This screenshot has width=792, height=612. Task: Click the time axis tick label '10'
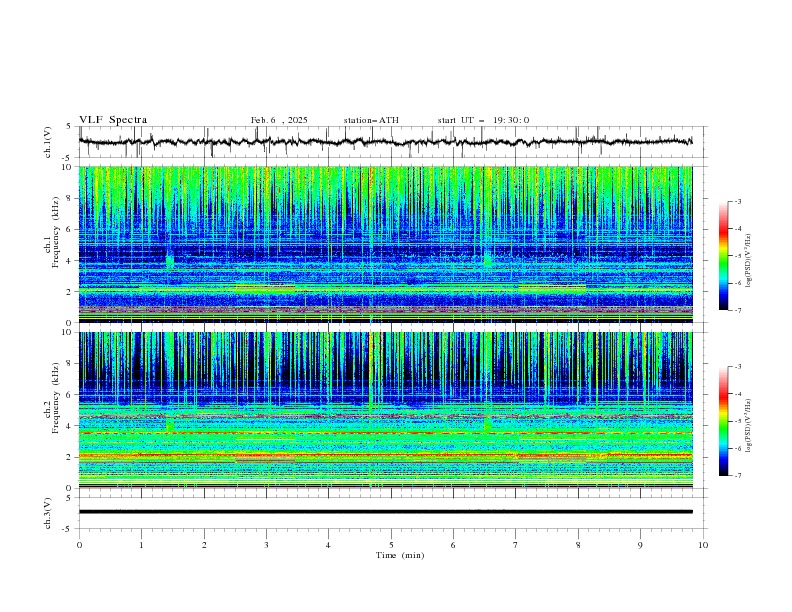pos(703,545)
